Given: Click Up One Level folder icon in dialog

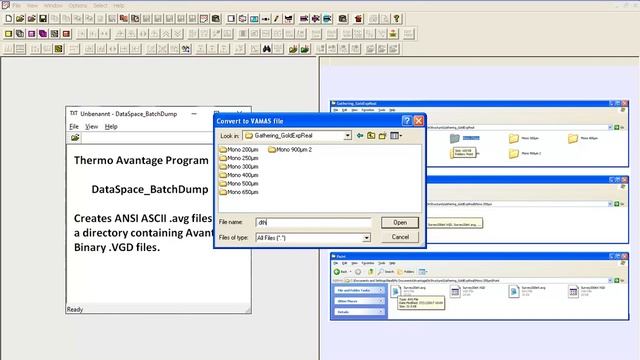Looking at the screenshot, I should (371, 136).
